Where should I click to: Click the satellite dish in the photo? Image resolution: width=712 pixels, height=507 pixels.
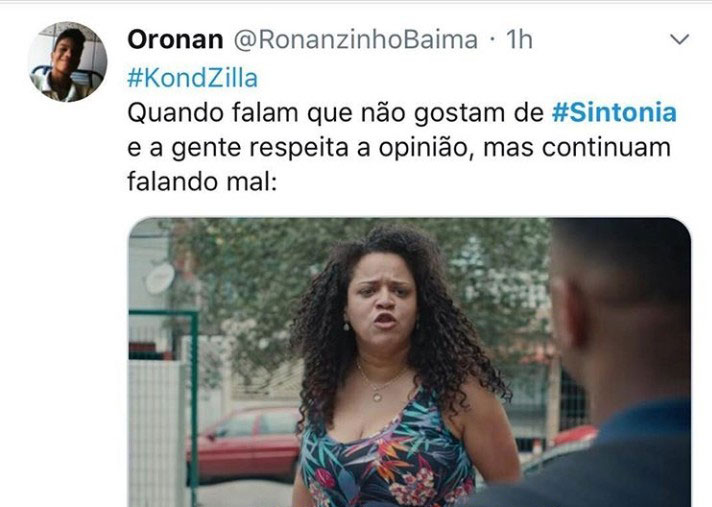click(x=160, y=278)
